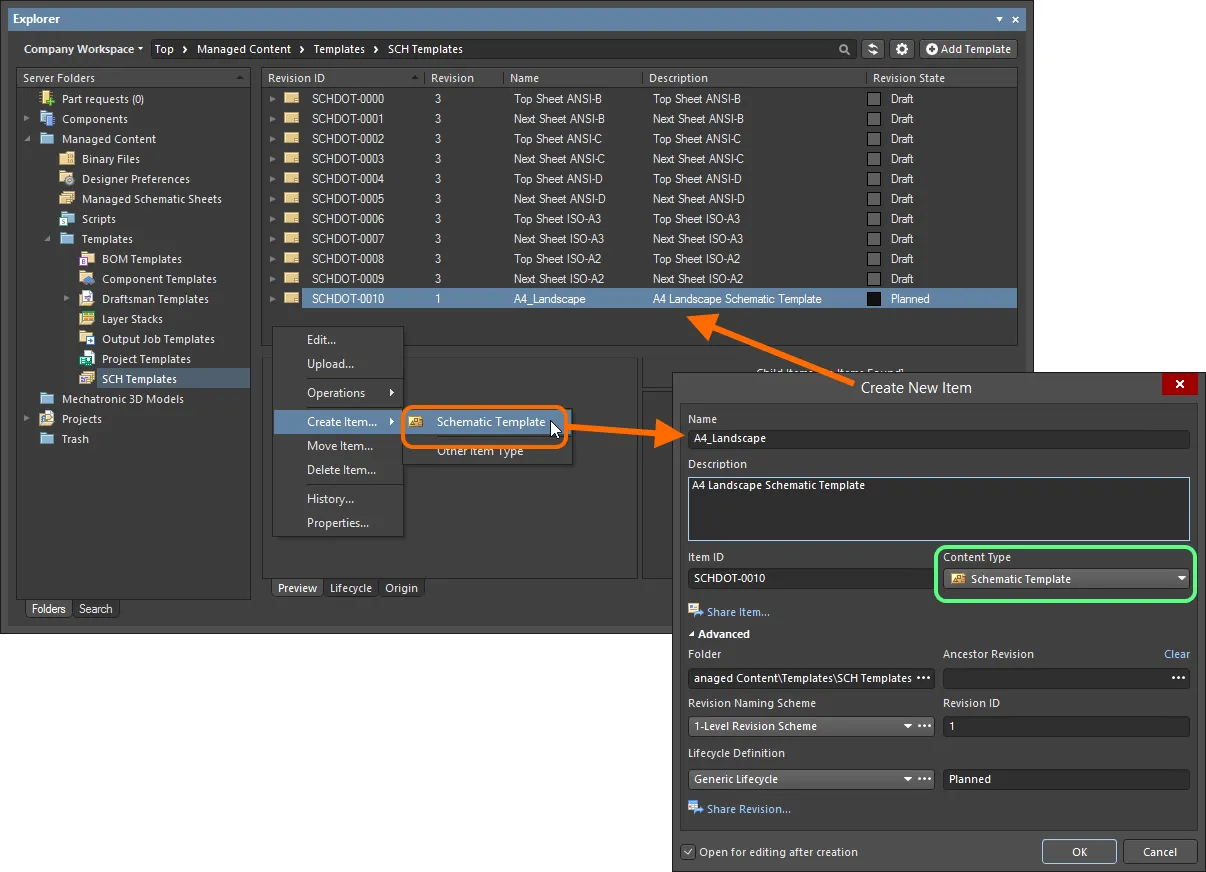
Task: Click the SCH Templates folder icon
Action: click(x=87, y=379)
